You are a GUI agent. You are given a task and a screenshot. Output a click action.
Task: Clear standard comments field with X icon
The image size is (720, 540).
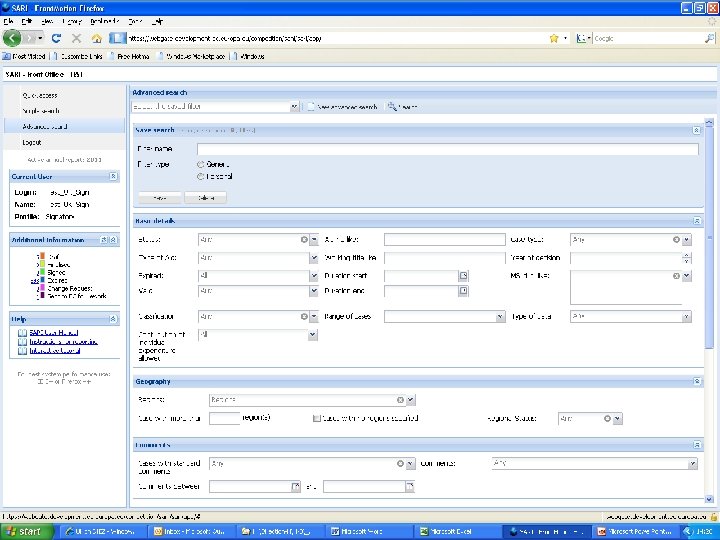tap(400, 463)
